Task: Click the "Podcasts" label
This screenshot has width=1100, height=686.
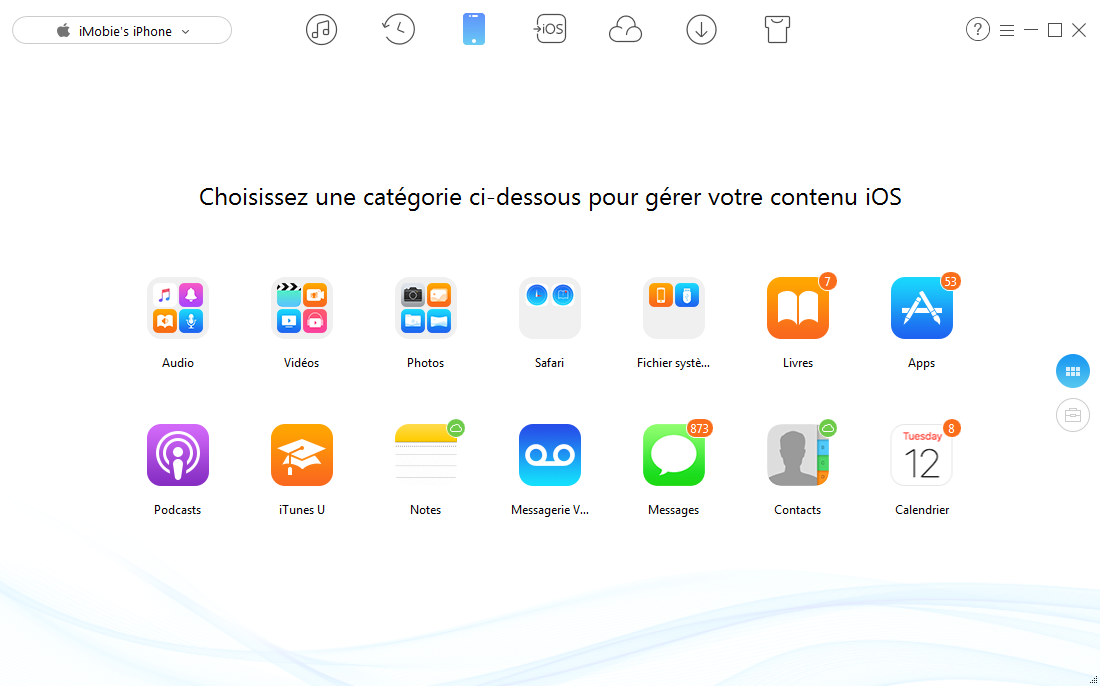Action: tap(177, 510)
